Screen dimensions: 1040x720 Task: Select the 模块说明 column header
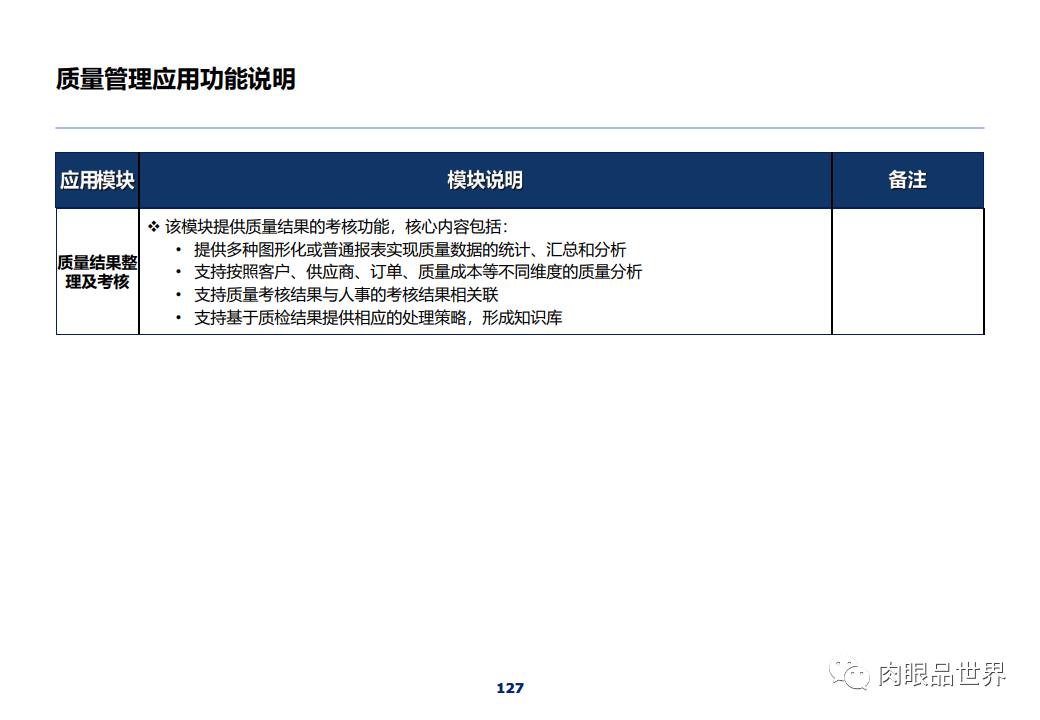click(484, 180)
